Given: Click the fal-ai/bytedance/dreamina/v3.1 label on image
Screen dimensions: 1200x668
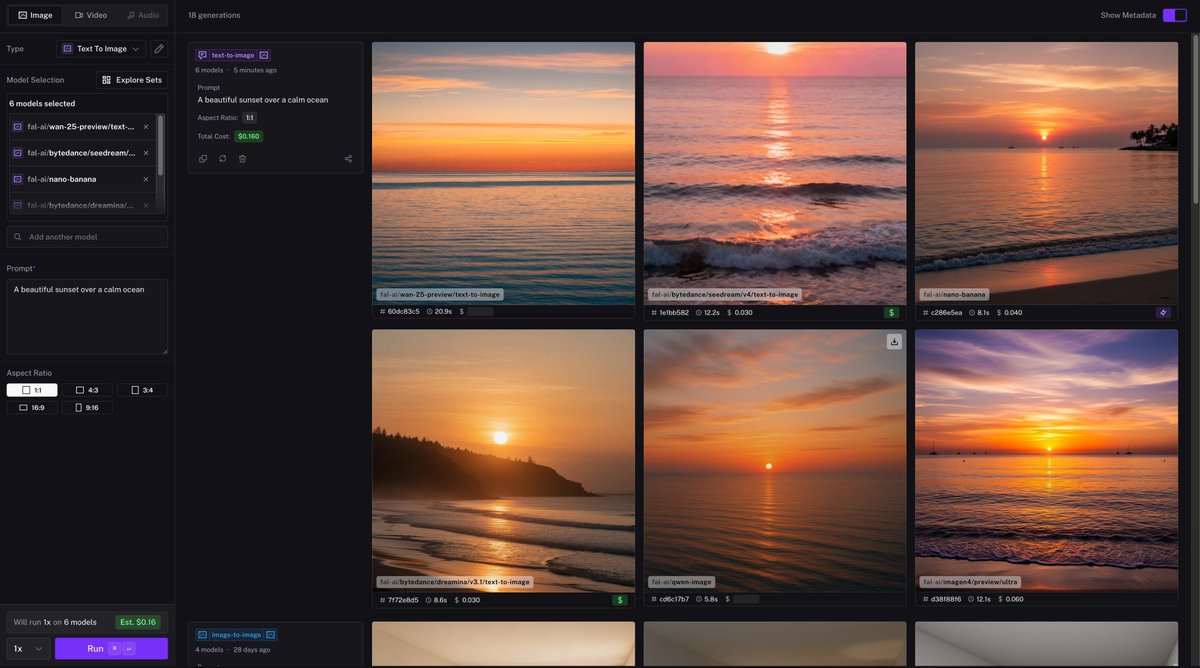Looking at the screenshot, I should pos(455,582).
